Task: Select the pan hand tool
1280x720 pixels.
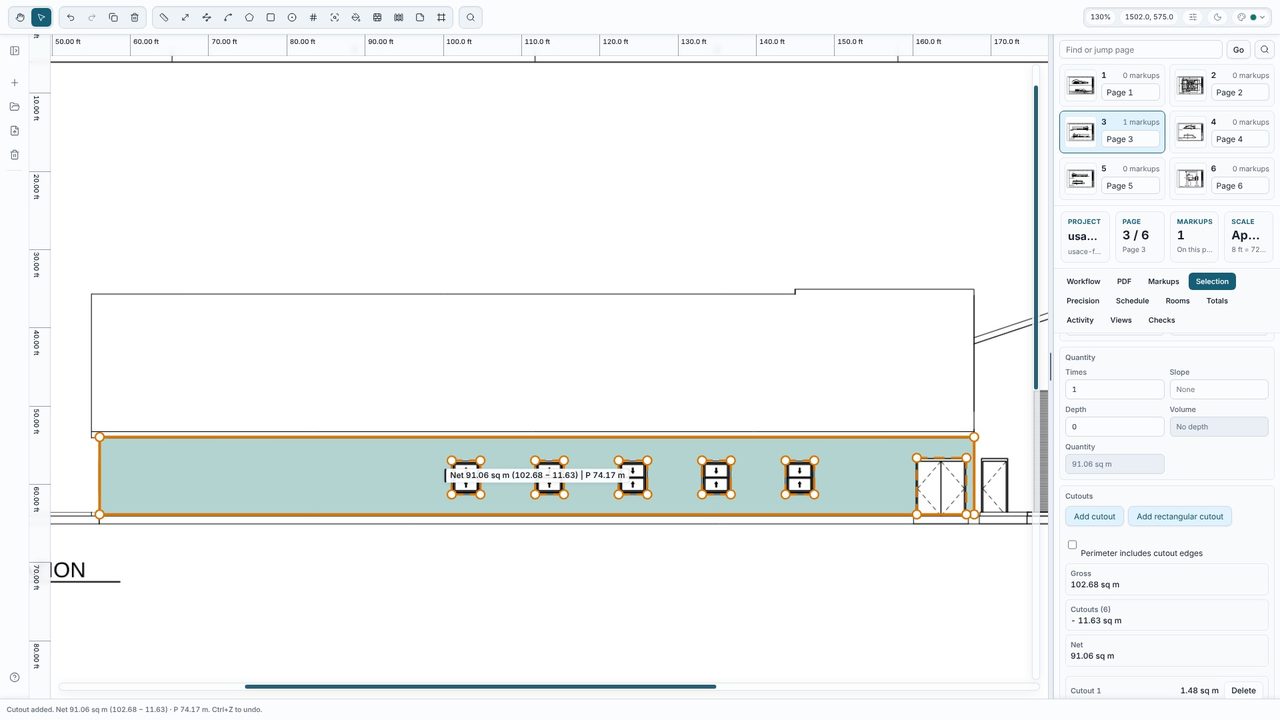Action: pyautogui.click(x=19, y=17)
